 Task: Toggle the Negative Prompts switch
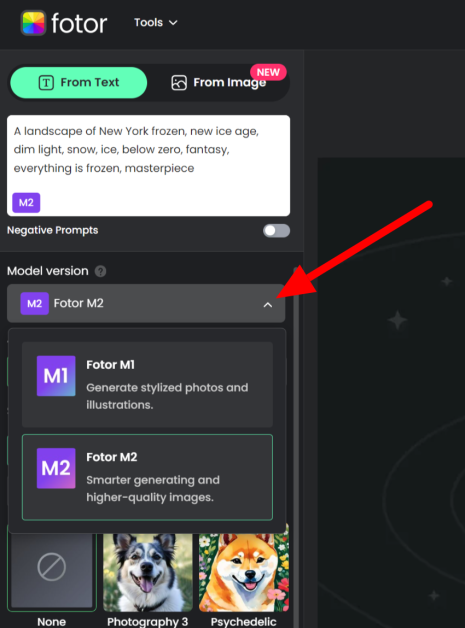click(276, 230)
